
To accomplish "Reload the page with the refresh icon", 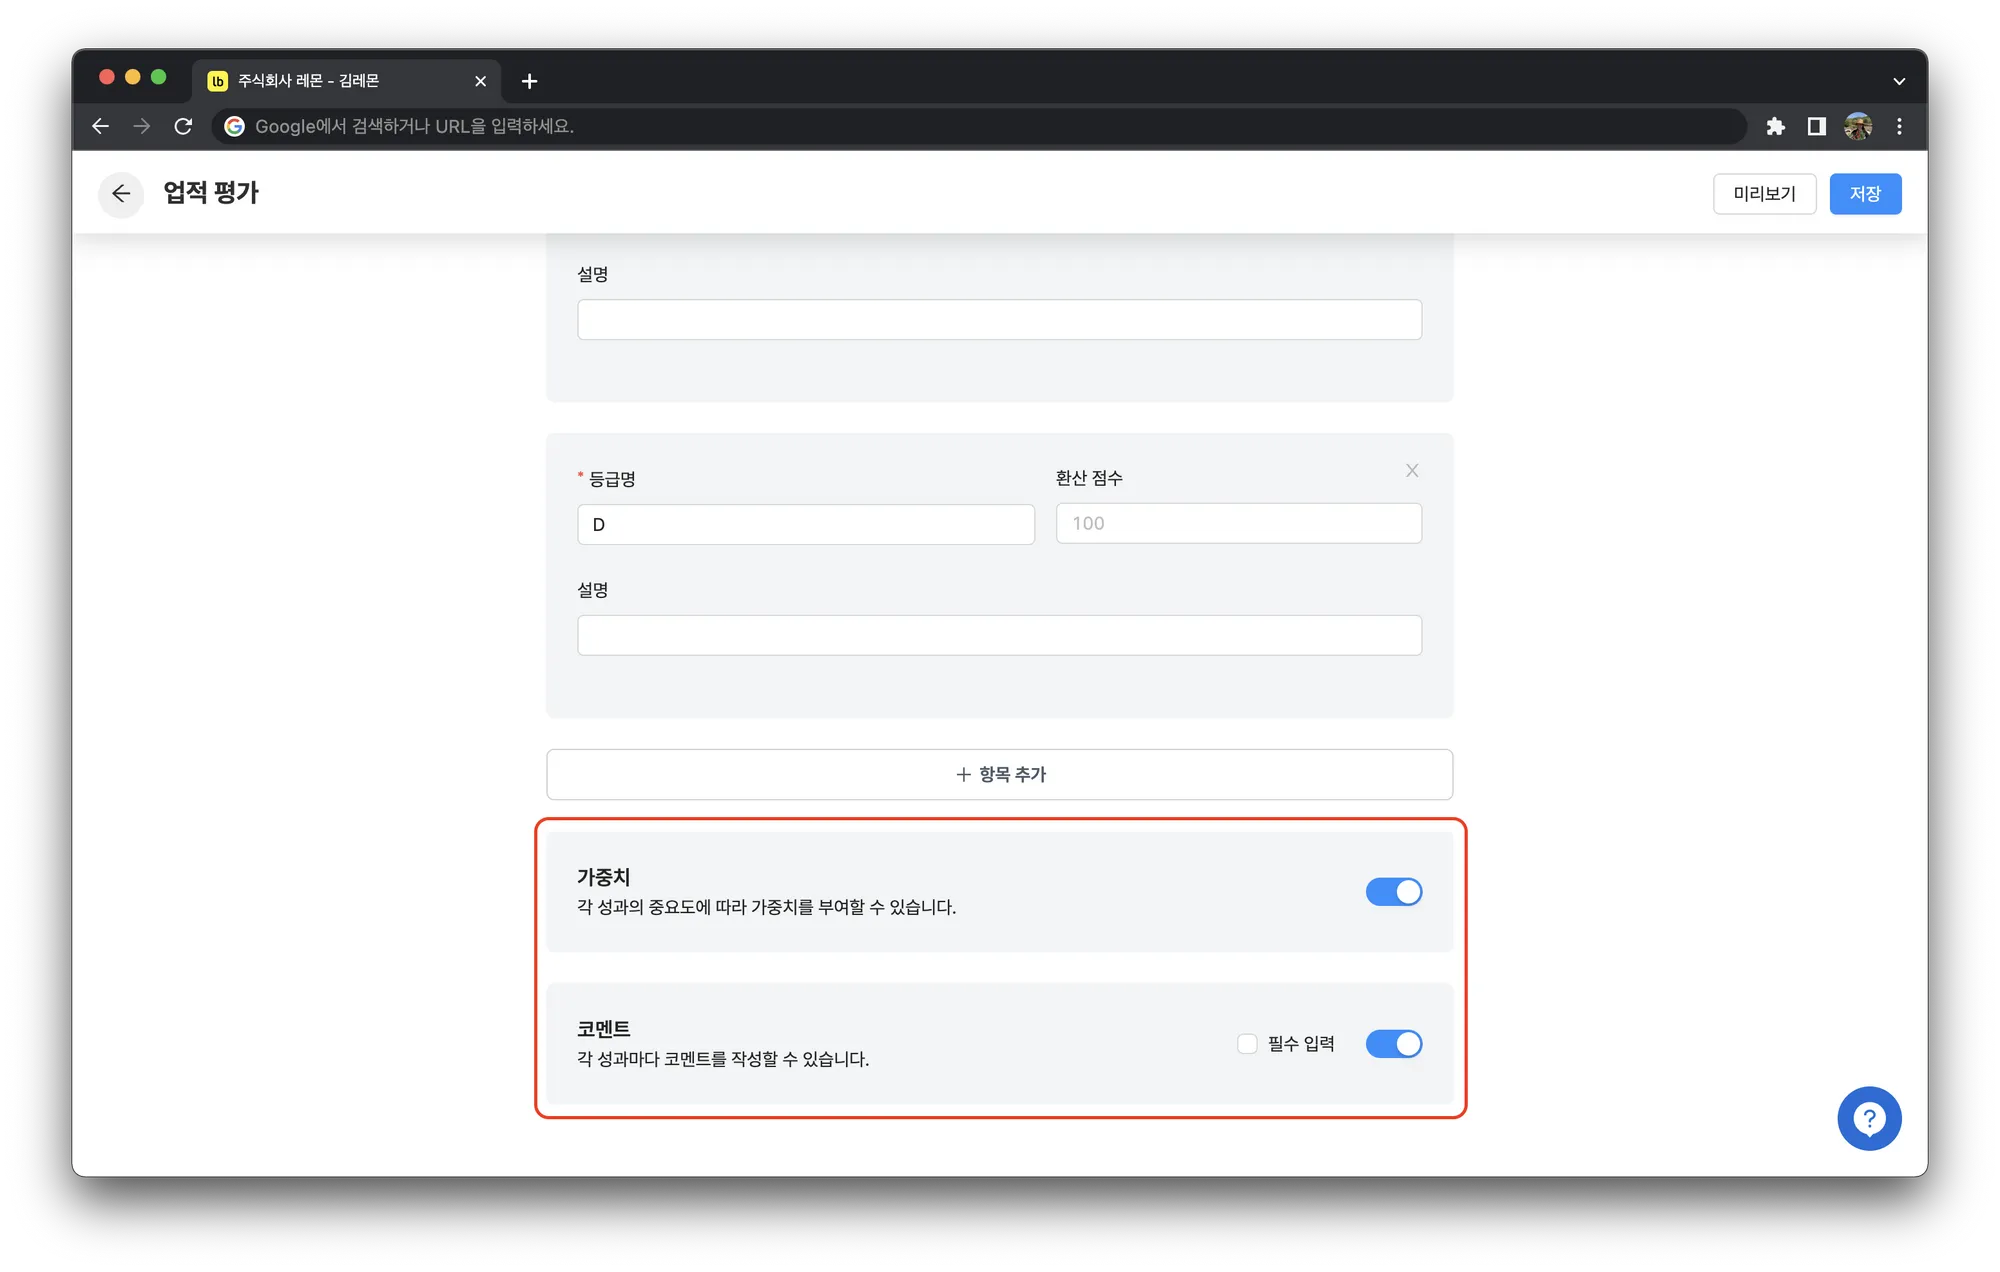I will tap(183, 126).
